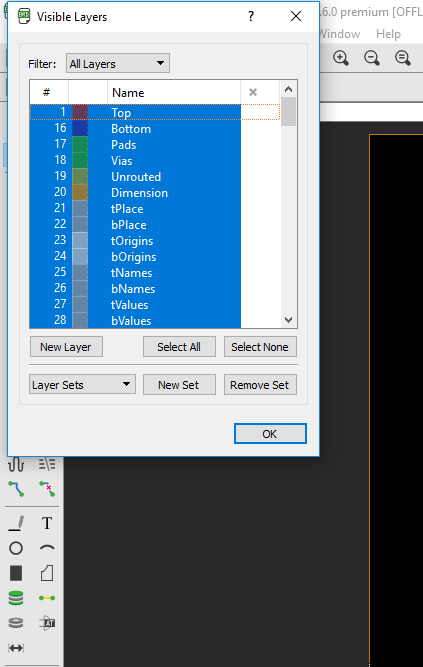Click the tOrigins layer color swatch
The image size is (423, 667).
pos(80,240)
